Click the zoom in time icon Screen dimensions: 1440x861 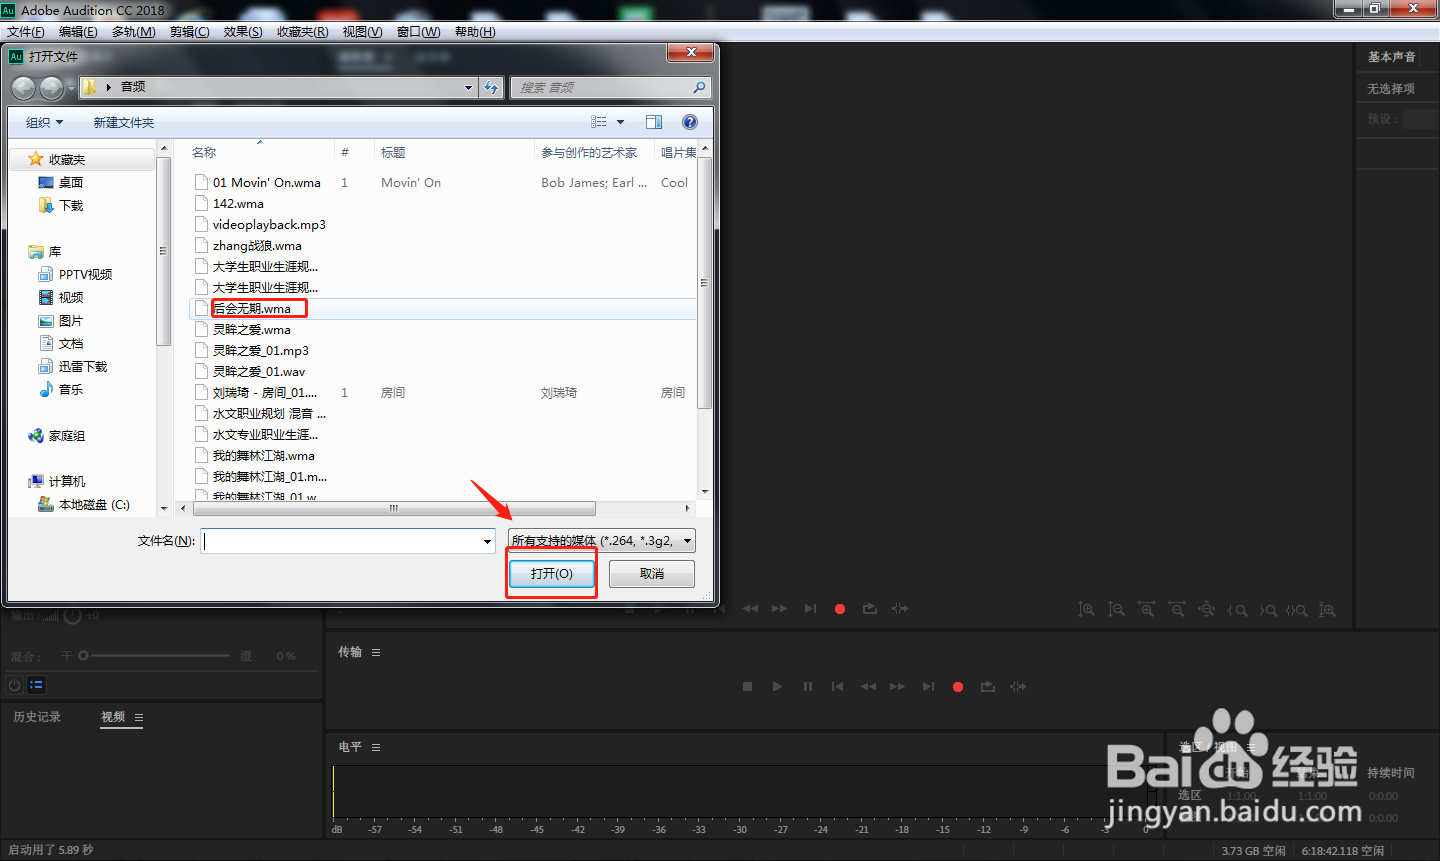[x=1147, y=609]
